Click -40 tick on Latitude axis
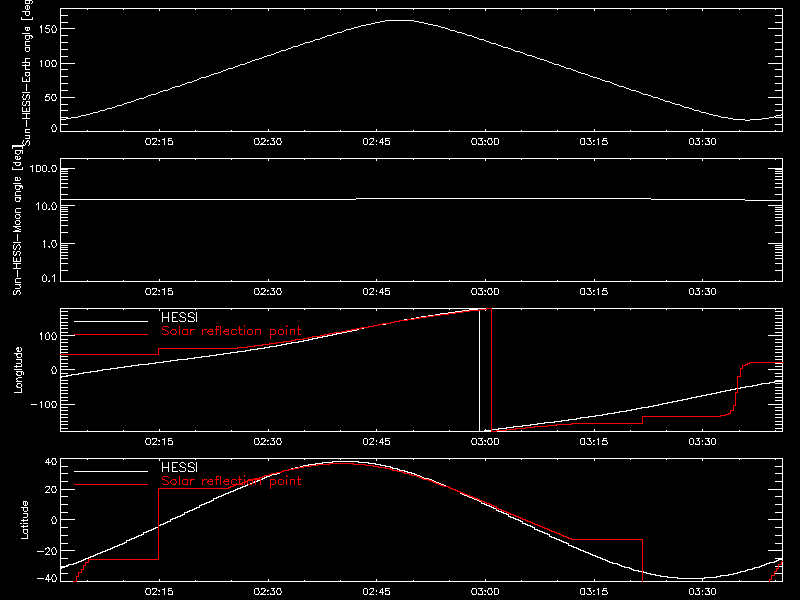Screen dimensions: 800x600 (47, 578)
